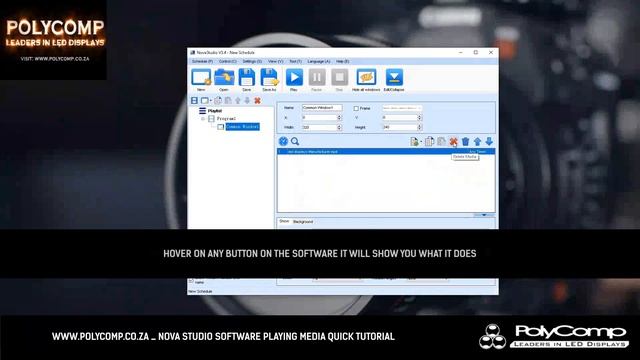This screenshot has height=360, width=640.
Task: Click the move down arrow in the playlist toolbar
Action: pos(247,100)
